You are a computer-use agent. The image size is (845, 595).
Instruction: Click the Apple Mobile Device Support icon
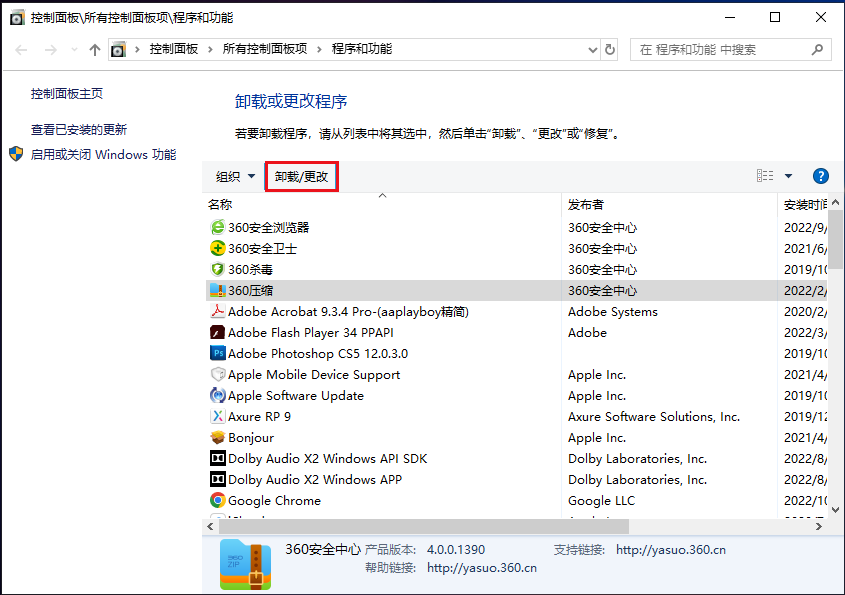click(217, 375)
